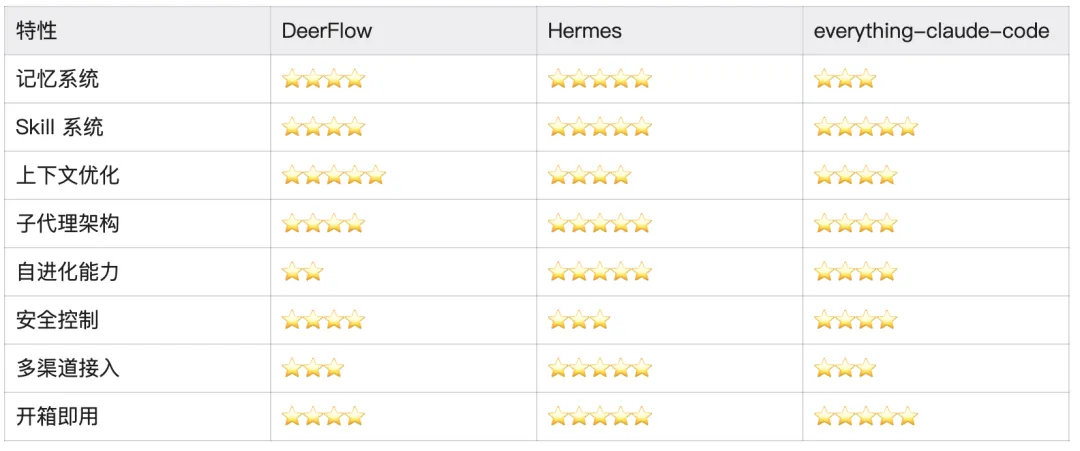1080x451 pixels.
Task: Click everything-claude-code stars for 记忆系统
Action: [845, 79]
